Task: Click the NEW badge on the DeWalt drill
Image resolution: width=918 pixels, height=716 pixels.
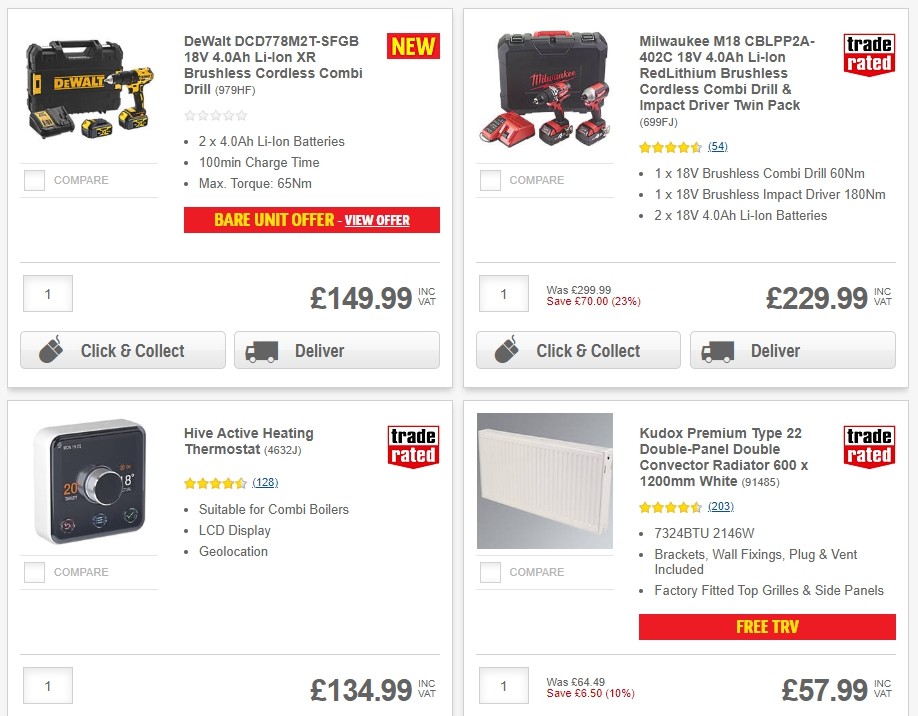Action: click(x=413, y=46)
